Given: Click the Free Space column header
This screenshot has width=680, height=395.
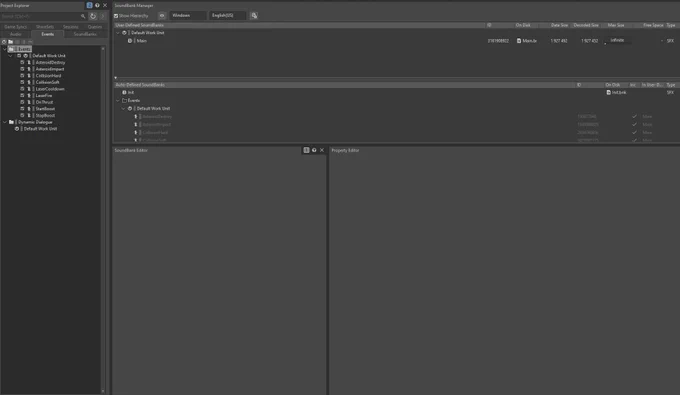Looking at the screenshot, I should [653, 25].
